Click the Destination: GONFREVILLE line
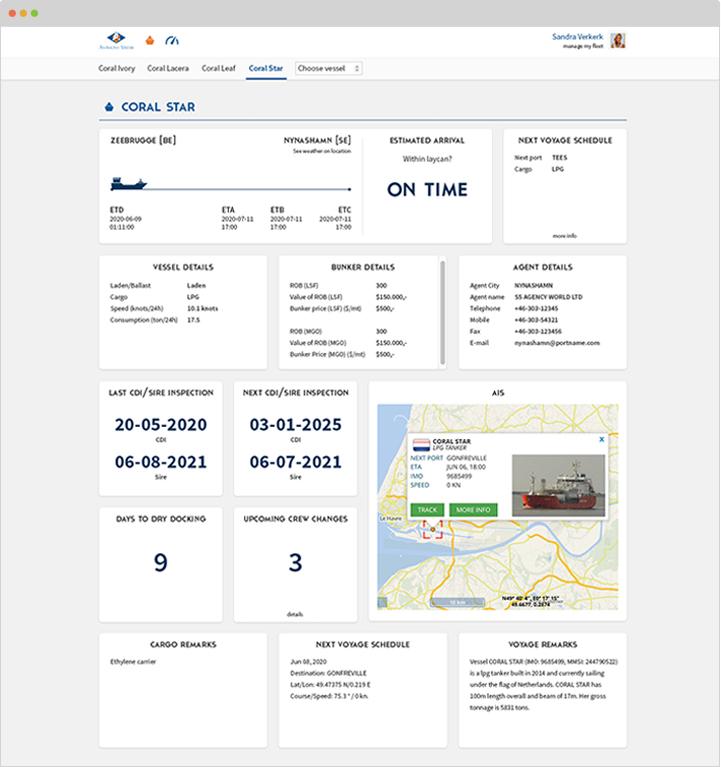 pos(328,673)
